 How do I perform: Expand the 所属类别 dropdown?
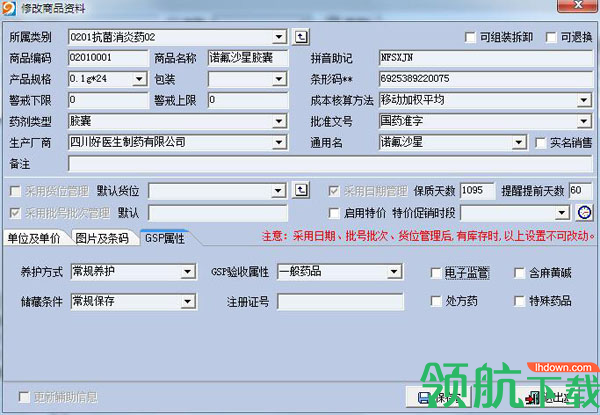pos(279,37)
